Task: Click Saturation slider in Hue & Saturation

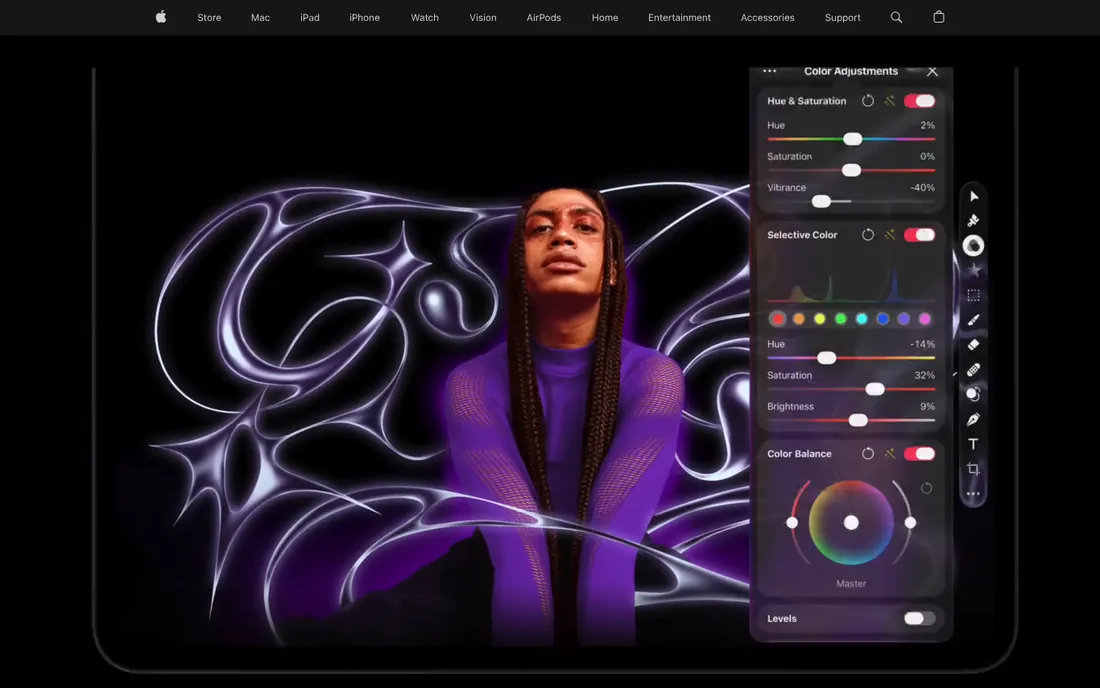Action: [851, 170]
